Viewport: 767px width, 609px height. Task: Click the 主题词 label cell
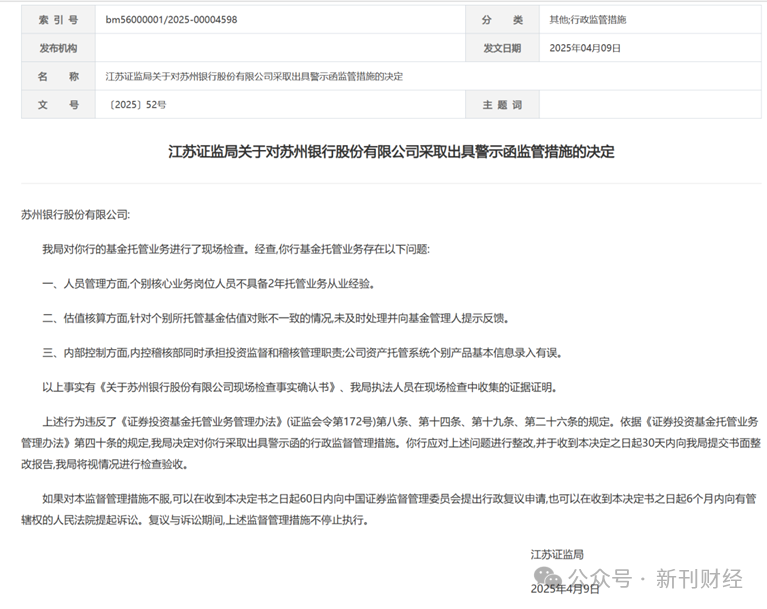pos(502,104)
